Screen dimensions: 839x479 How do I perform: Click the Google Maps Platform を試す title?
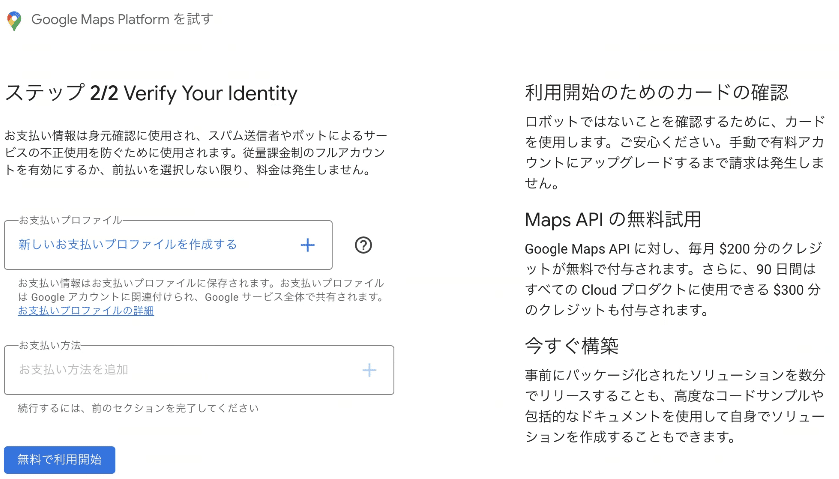(x=122, y=20)
